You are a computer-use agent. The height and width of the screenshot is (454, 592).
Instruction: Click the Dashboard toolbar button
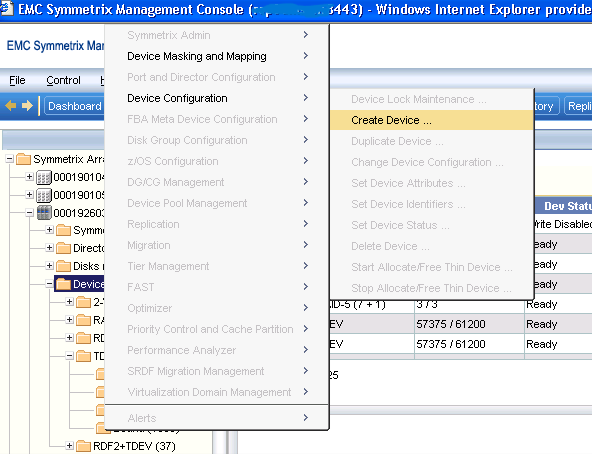coord(74,106)
